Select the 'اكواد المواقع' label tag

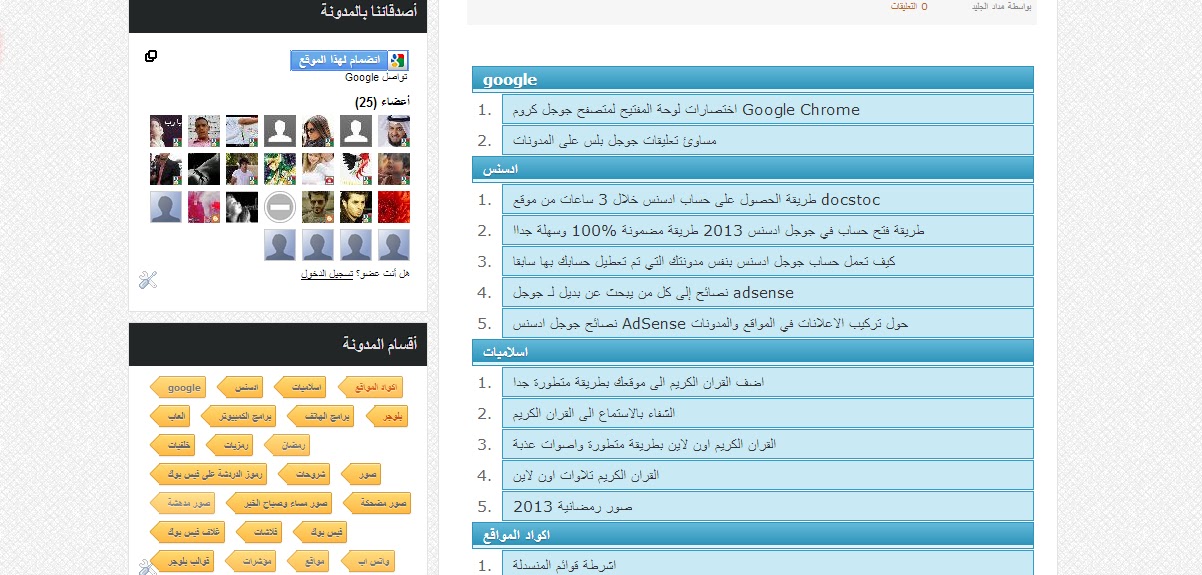point(371,387)
